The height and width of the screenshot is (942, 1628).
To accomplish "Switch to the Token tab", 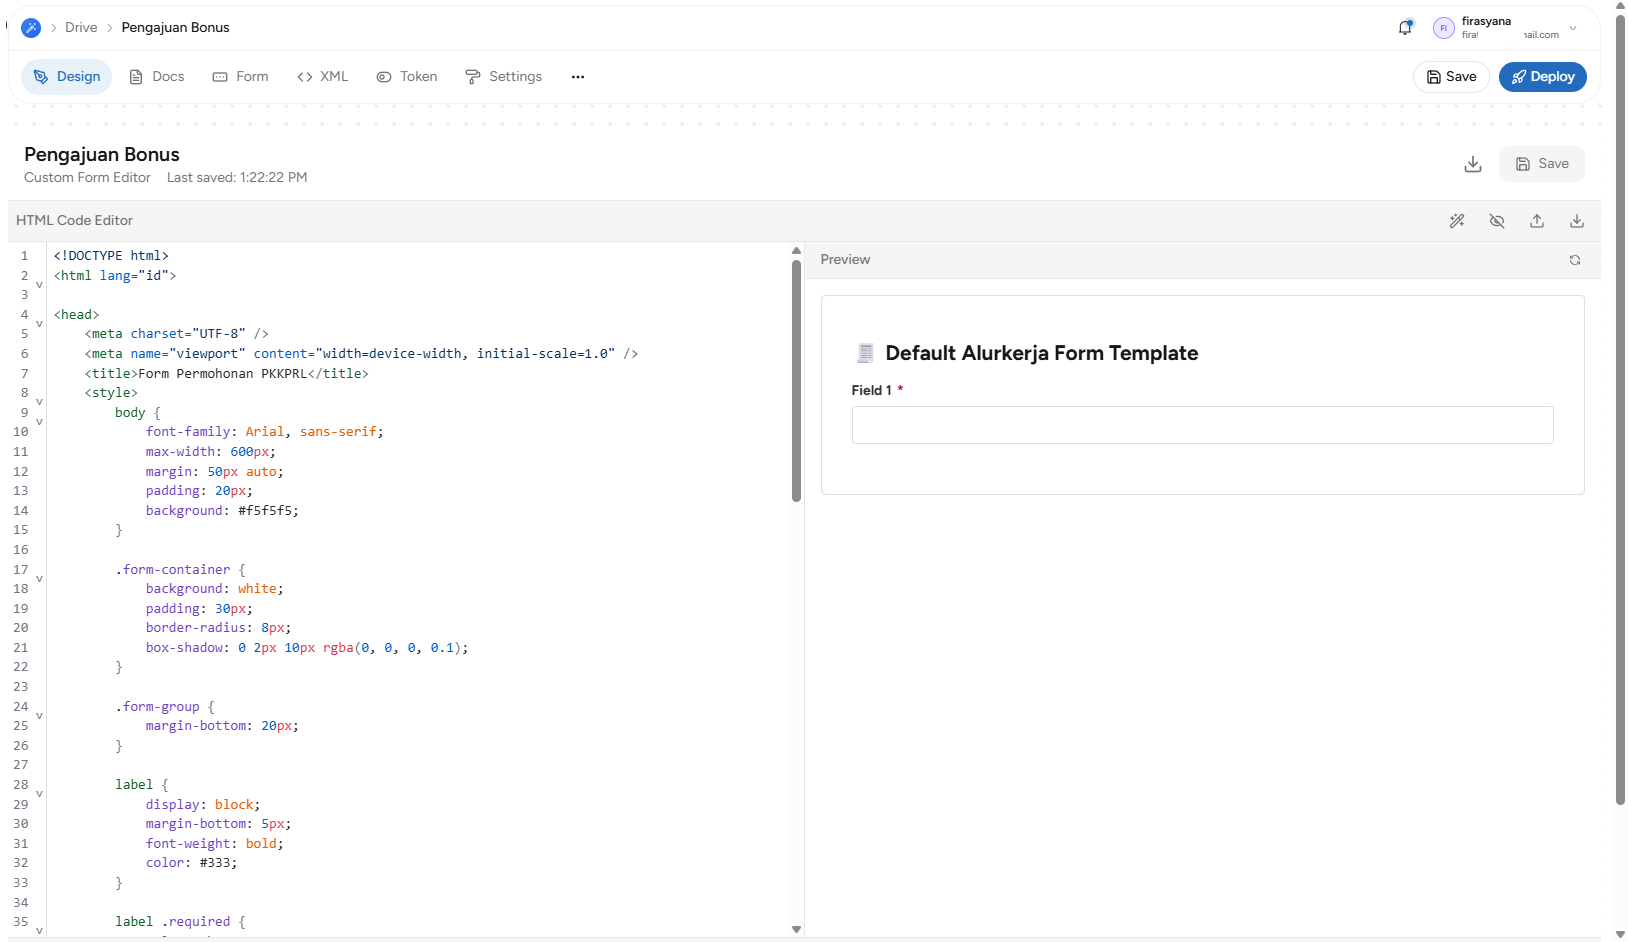I will point(407,77).
